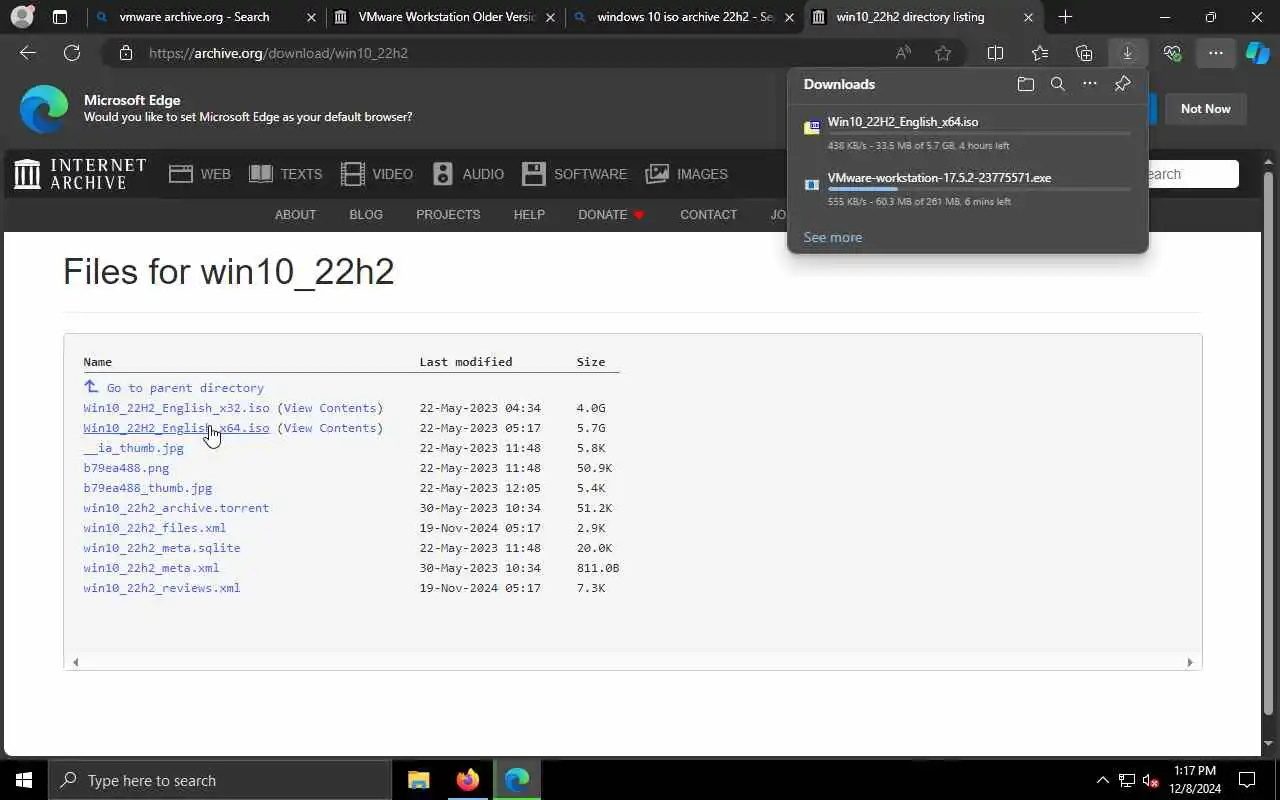Click Win10_22H2_English_x64.iso download entry in panel
Viewport: 1280px width, 800px height.
(967, 133)
